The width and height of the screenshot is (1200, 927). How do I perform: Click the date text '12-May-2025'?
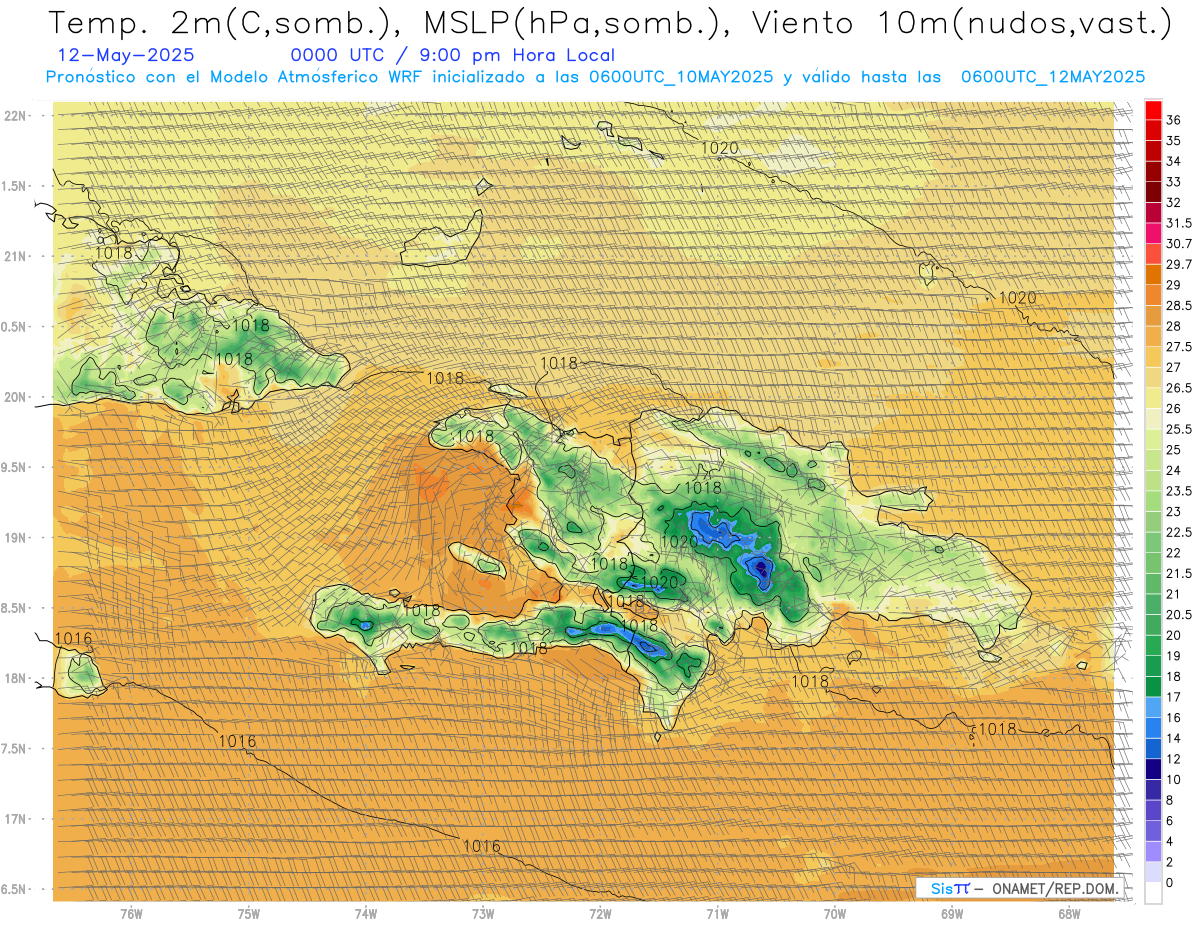[x=127, y=55]
